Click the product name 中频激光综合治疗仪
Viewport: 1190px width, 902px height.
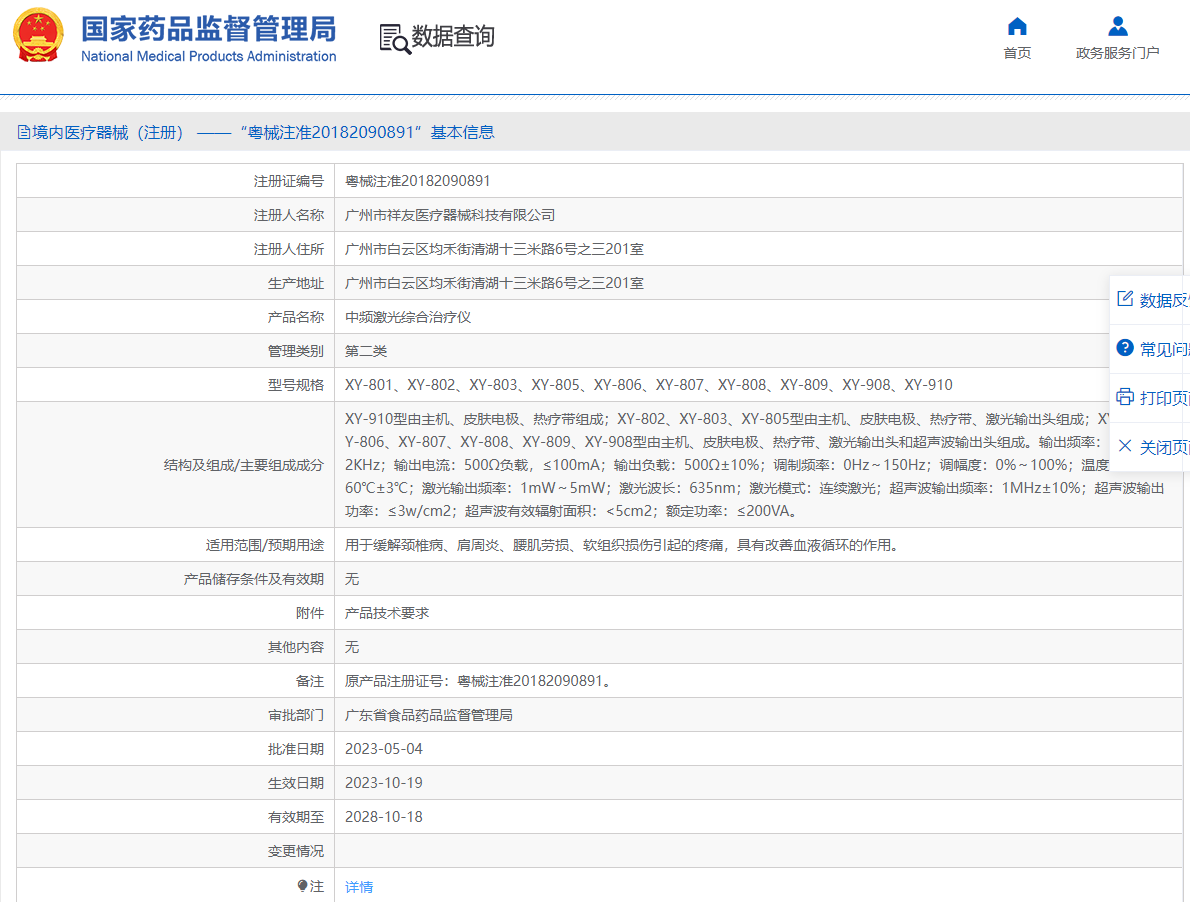click(x=408, y=317)
